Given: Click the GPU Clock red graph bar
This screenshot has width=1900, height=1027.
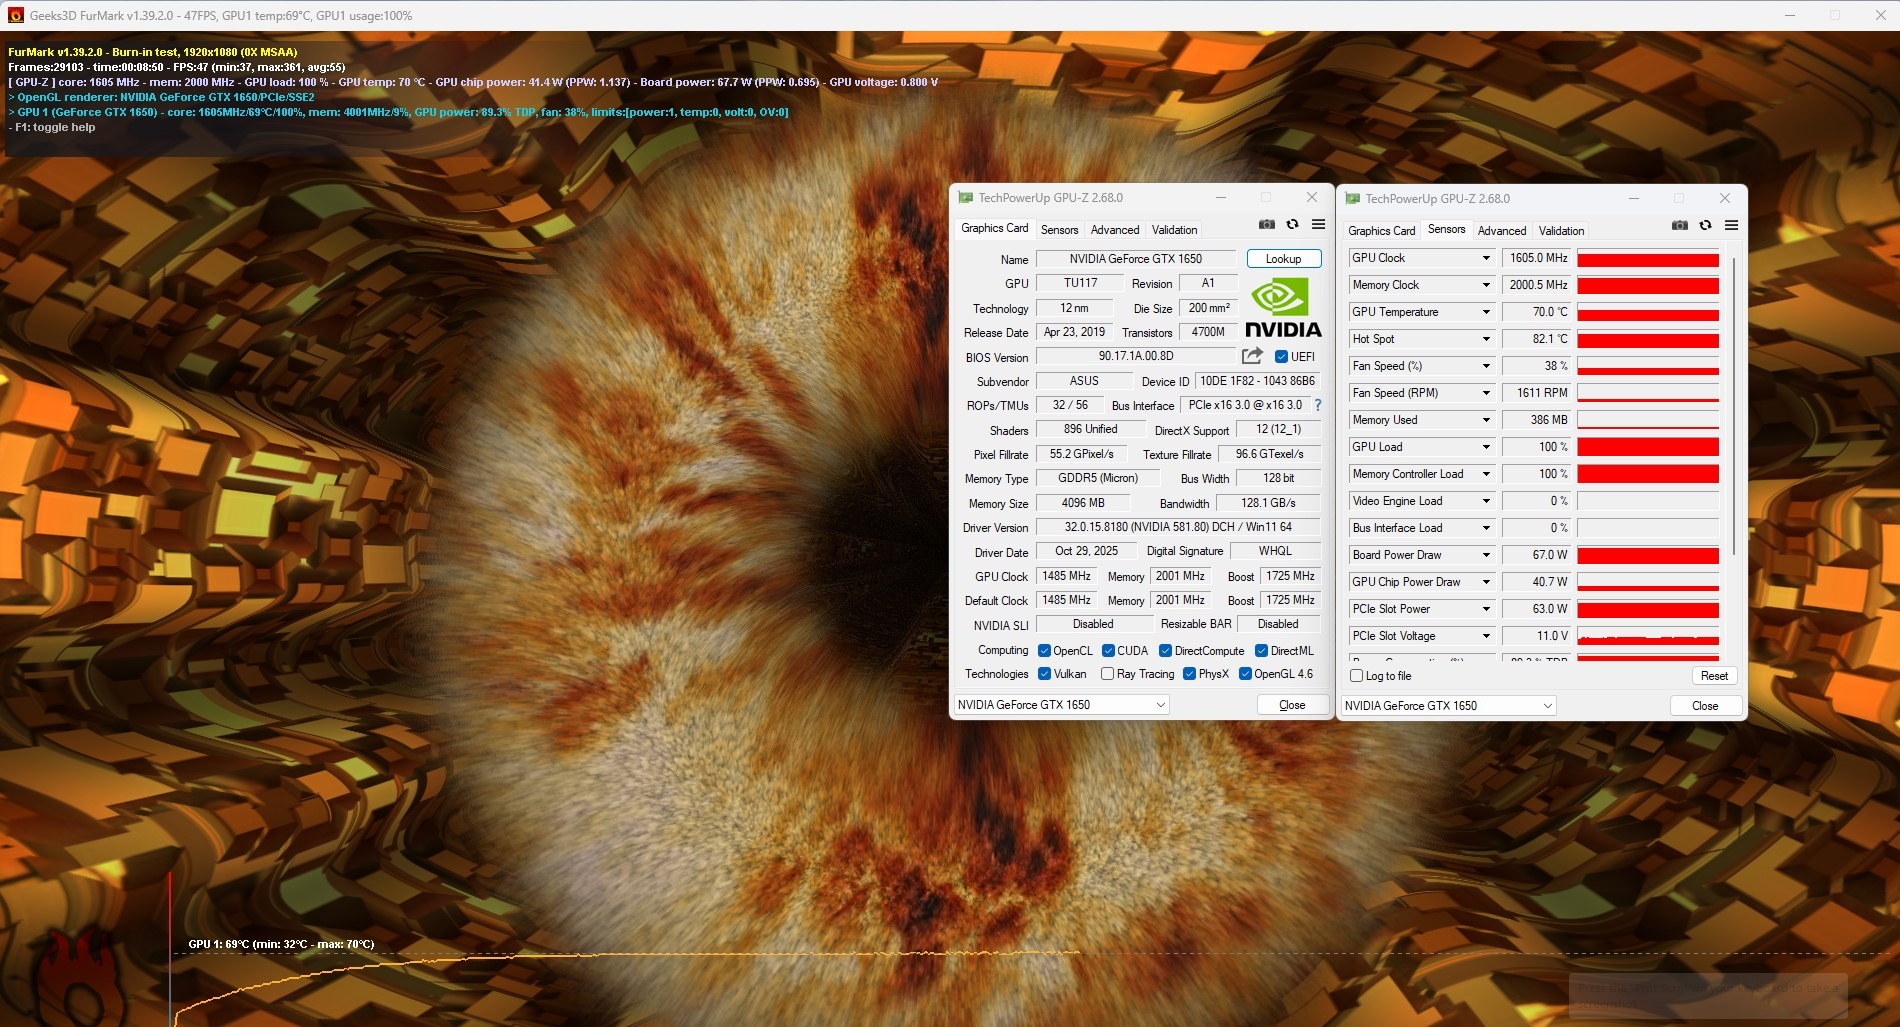Looking at the screenshot, I should point(1648,258).
